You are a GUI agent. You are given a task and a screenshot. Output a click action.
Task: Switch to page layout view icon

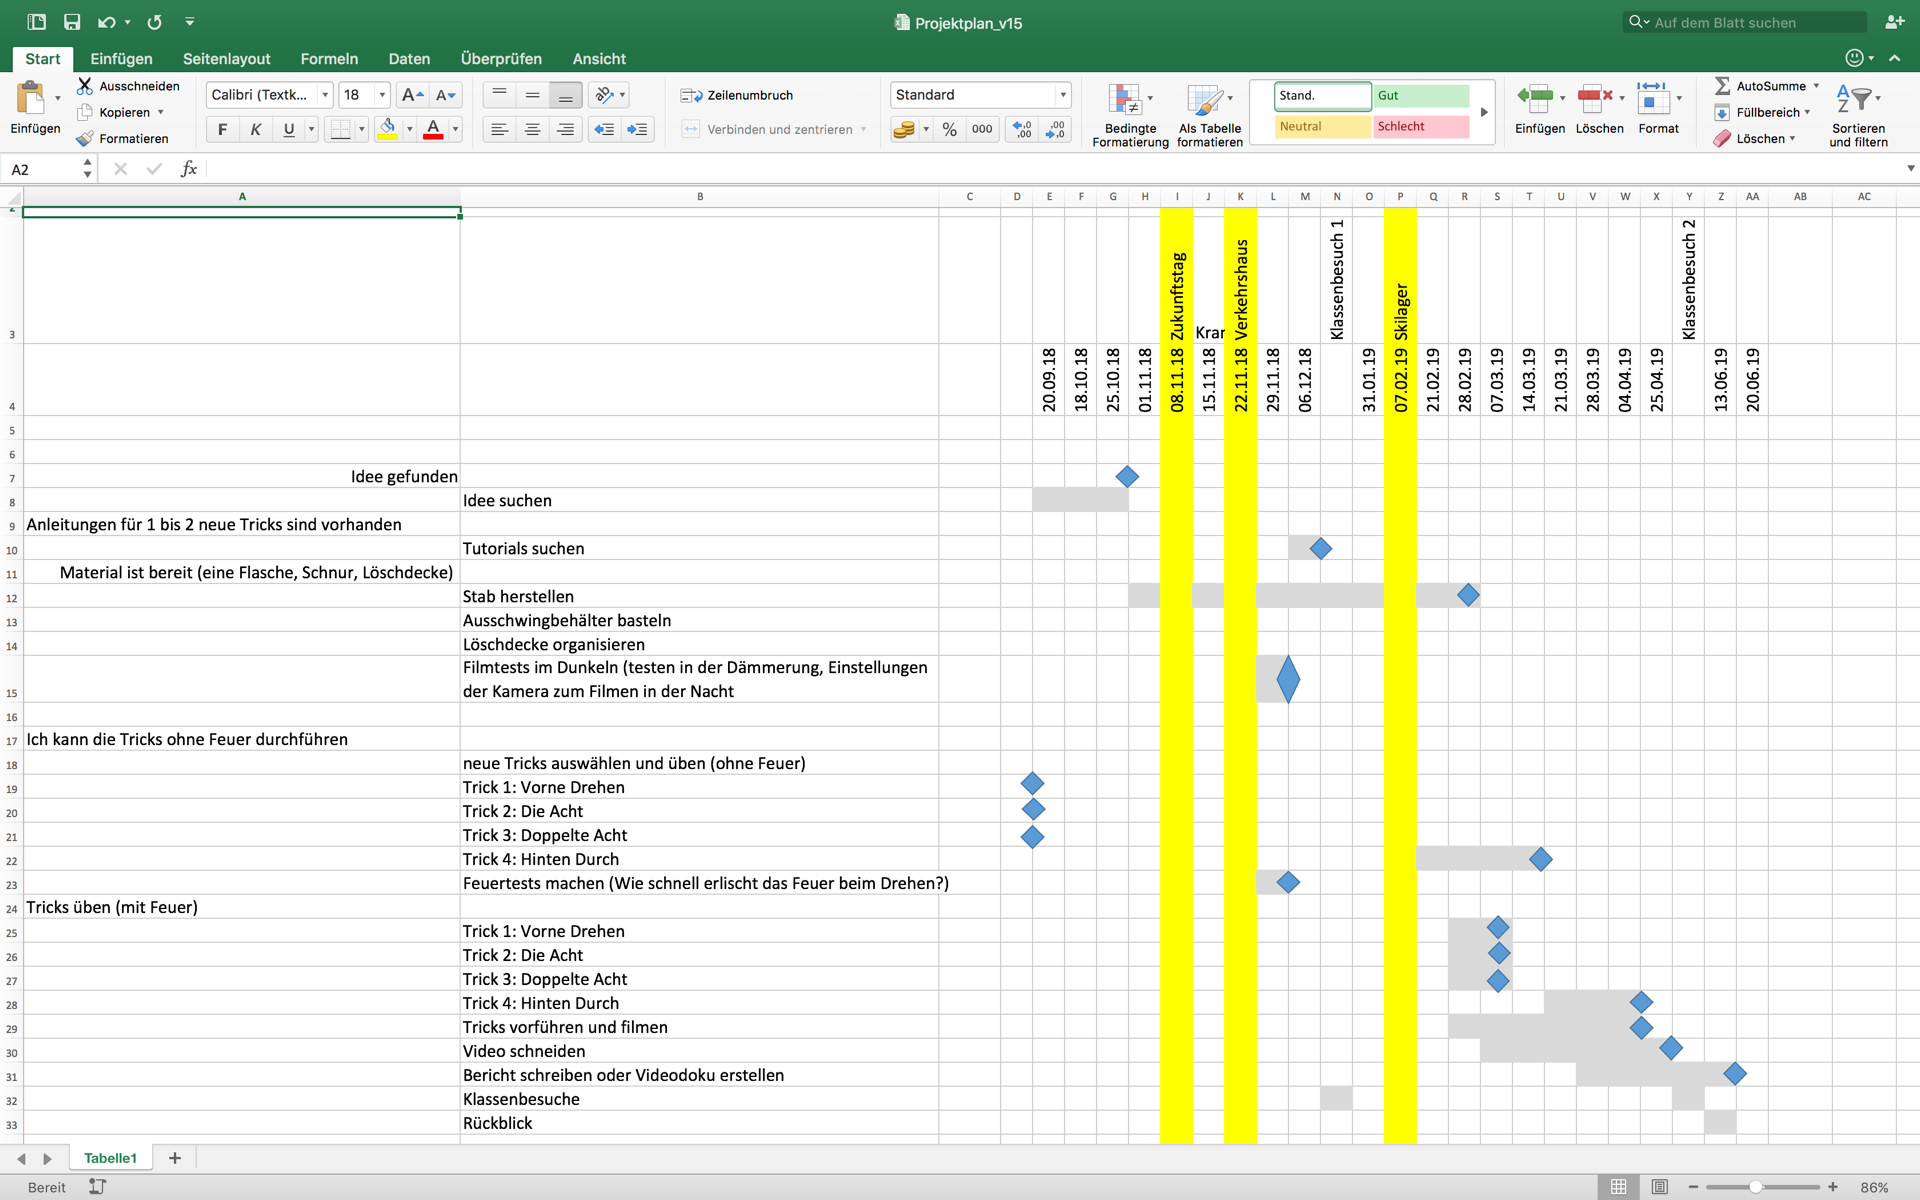point(1659,1187)
